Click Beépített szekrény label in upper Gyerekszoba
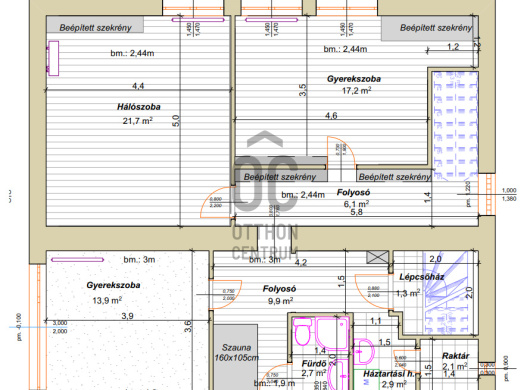 [x=436, y=28]
